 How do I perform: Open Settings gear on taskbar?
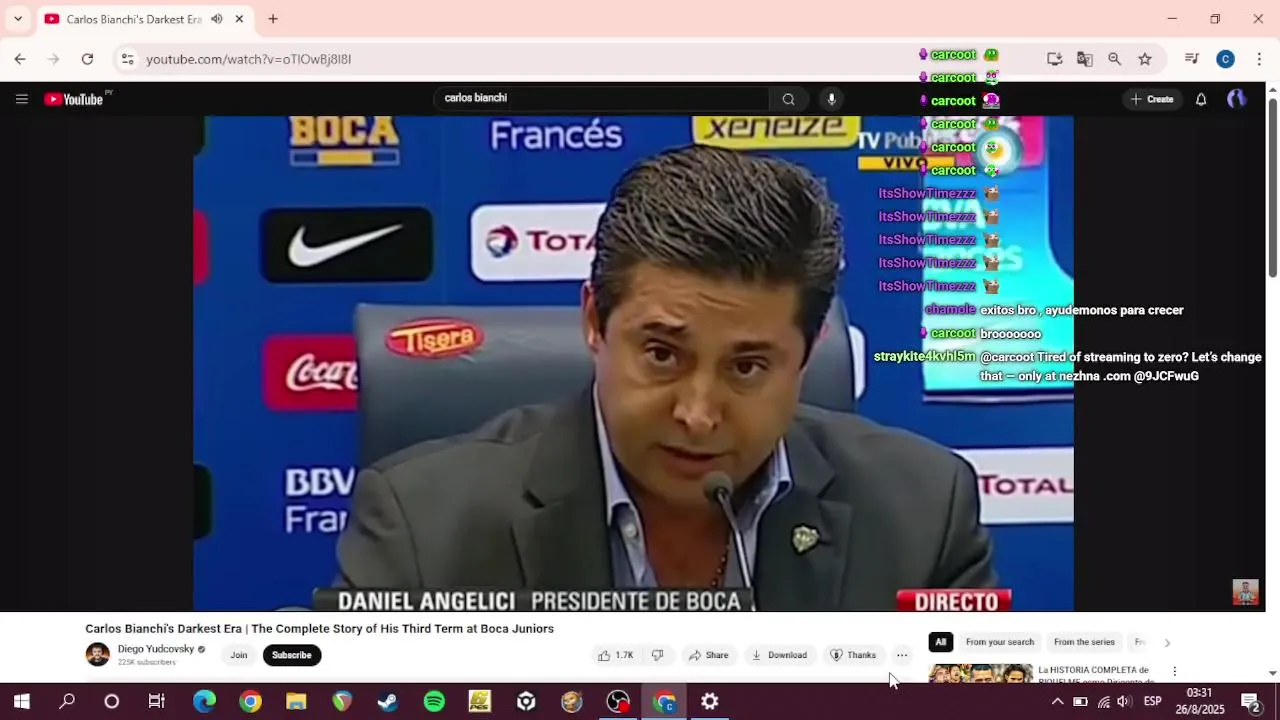point(710,701)
